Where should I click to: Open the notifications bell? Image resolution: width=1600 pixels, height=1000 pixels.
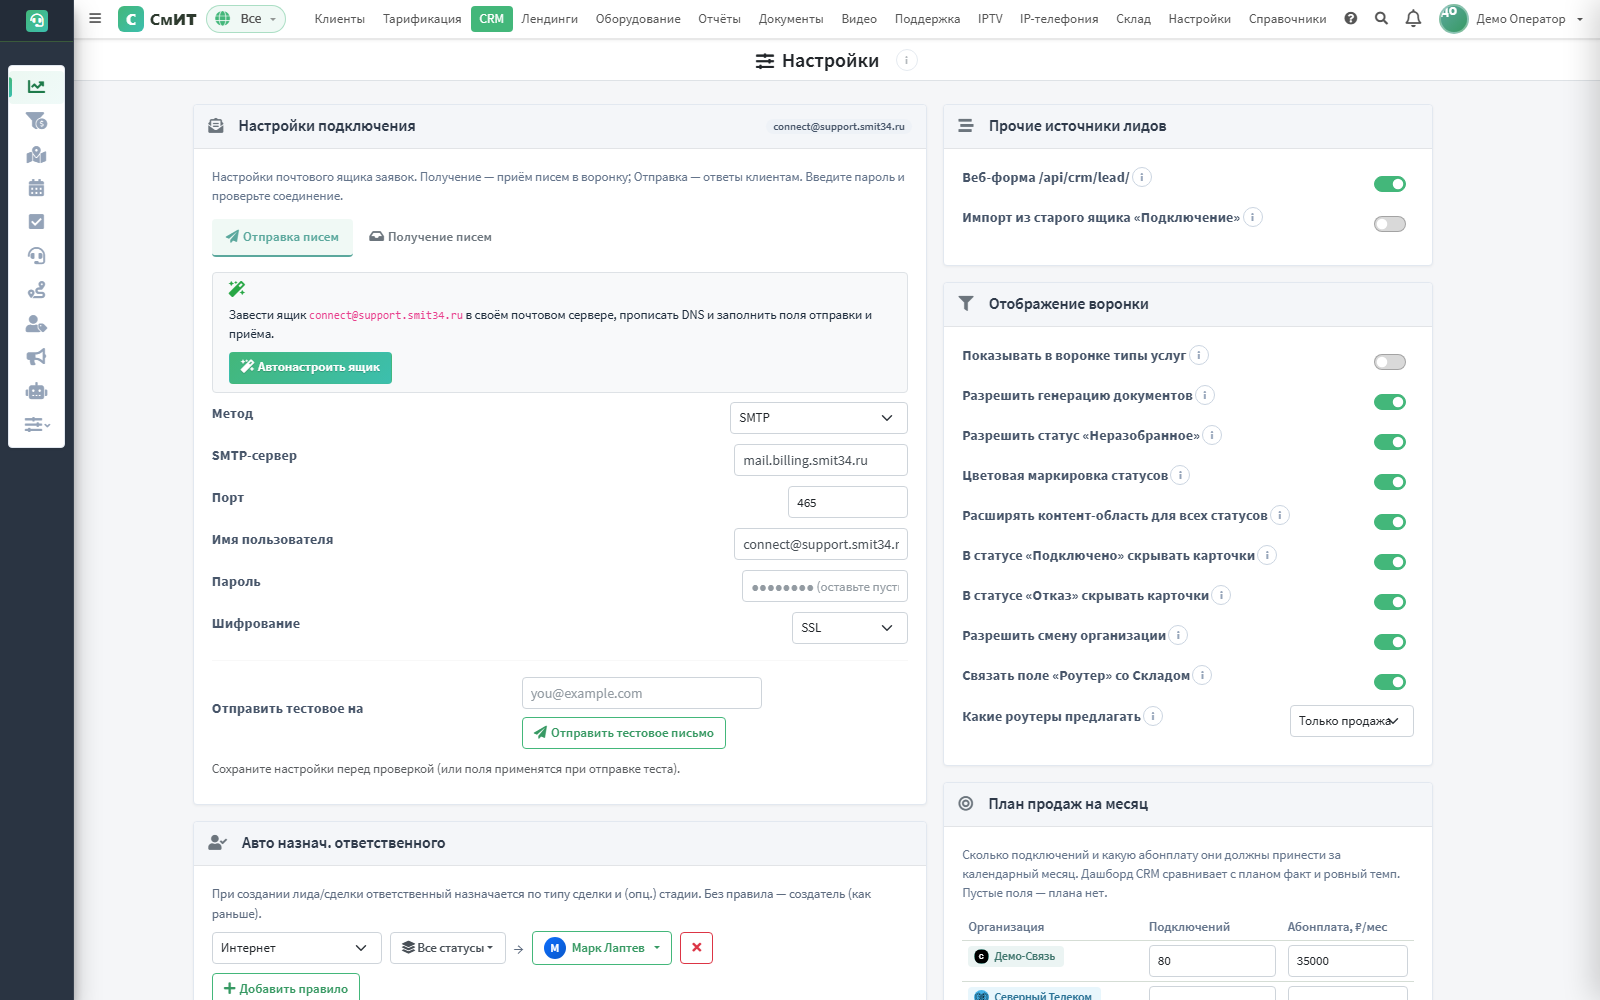pyautogui.click(x=1413, y=18)
